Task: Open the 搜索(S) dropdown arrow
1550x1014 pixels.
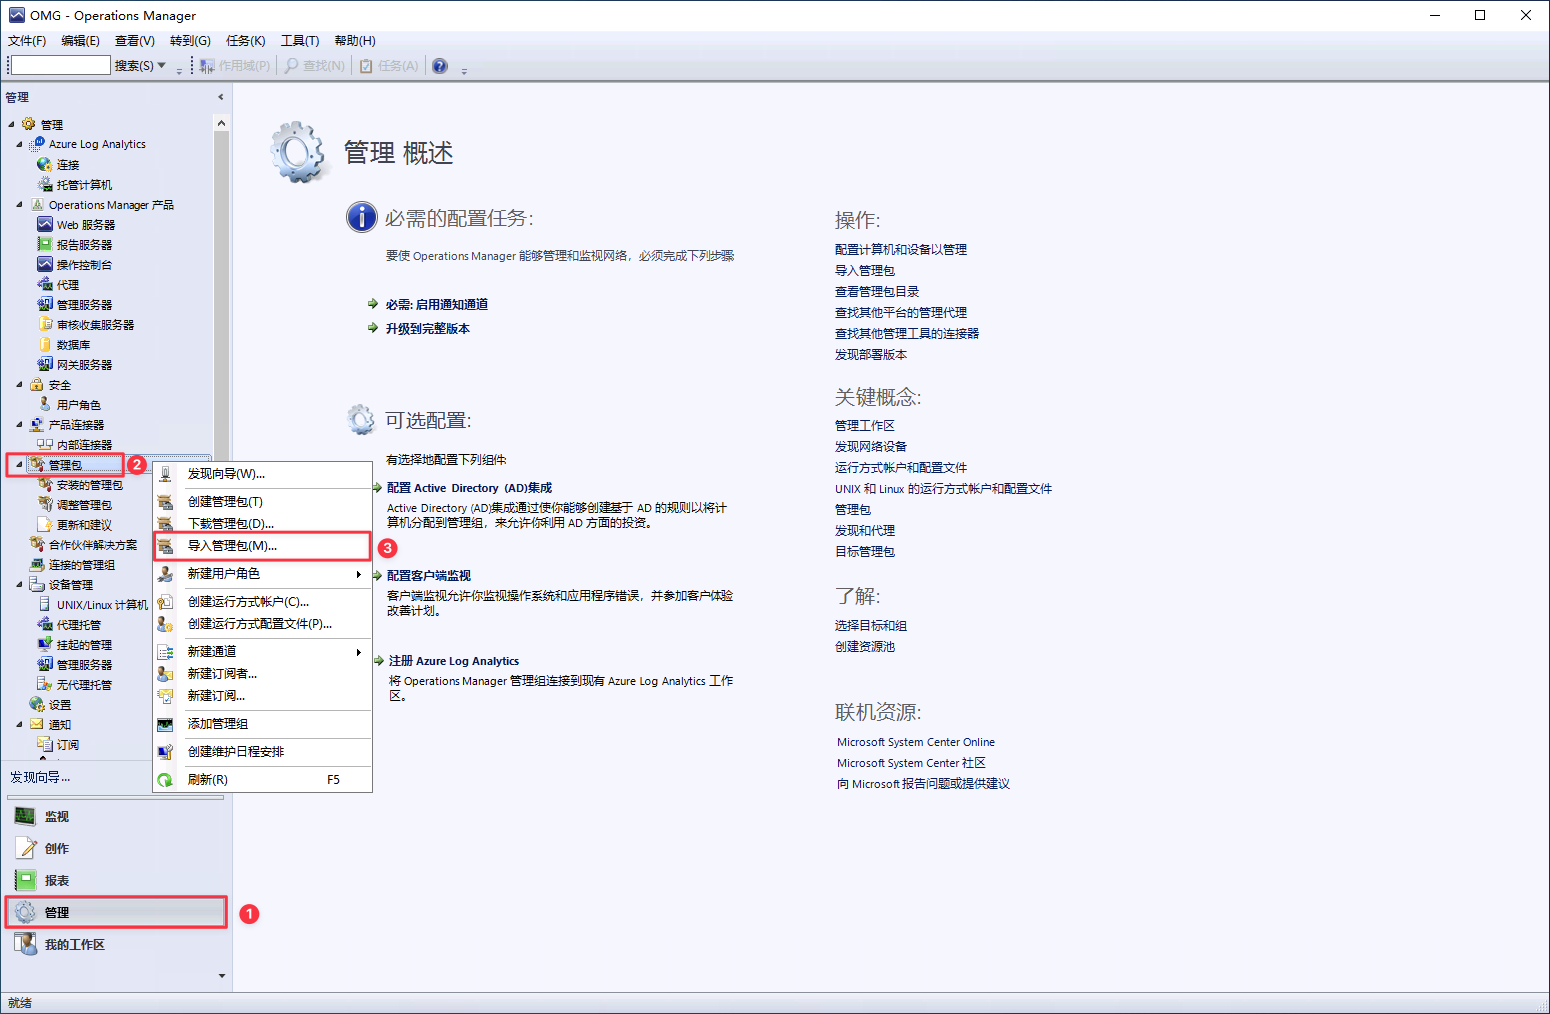Action: click(x=161, y=65)
